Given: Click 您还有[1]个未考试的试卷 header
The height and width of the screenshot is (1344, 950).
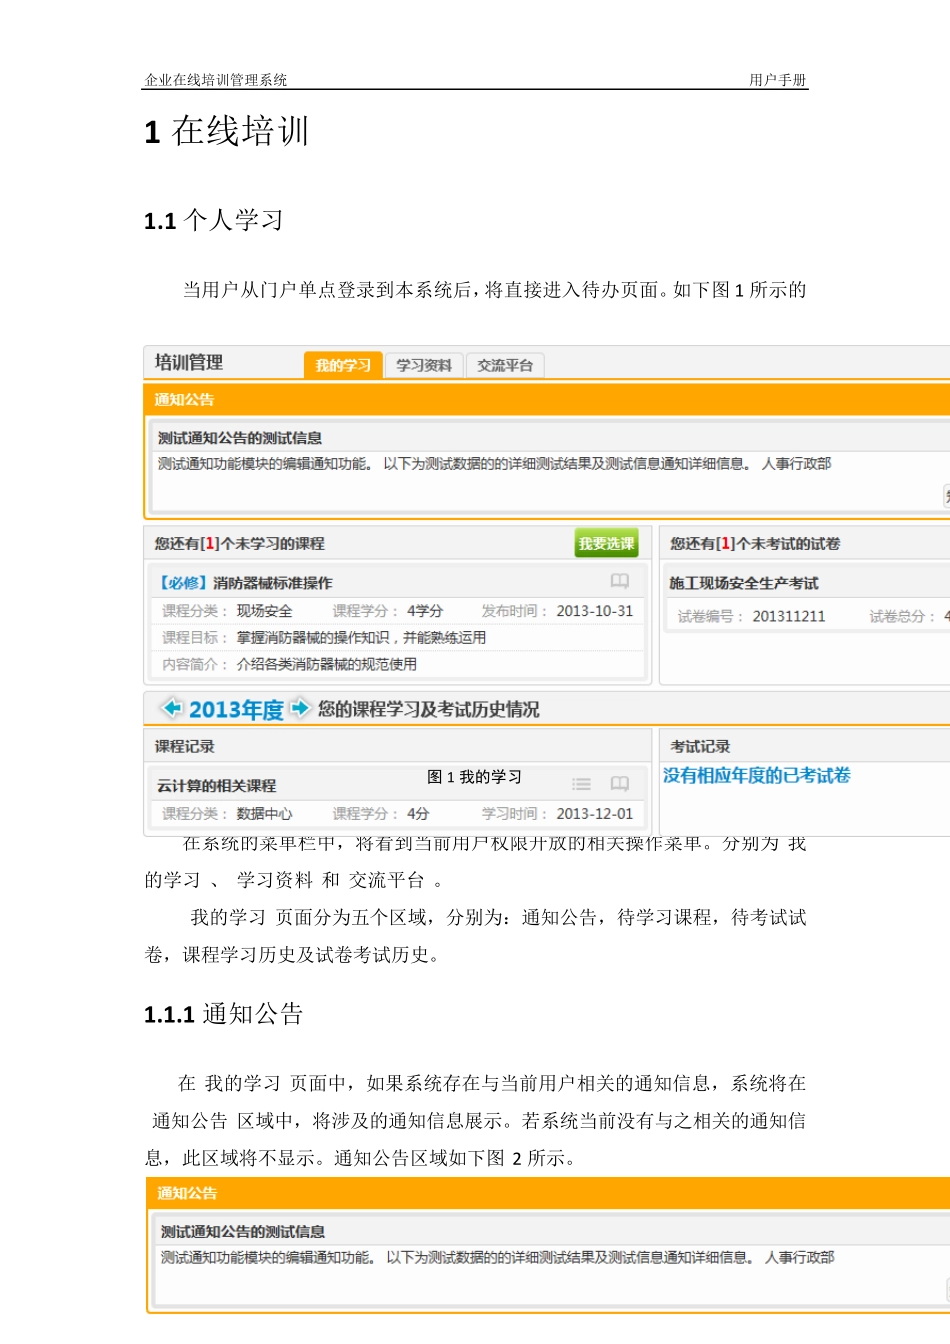Looking at the screenshot, I should (755, 543).
